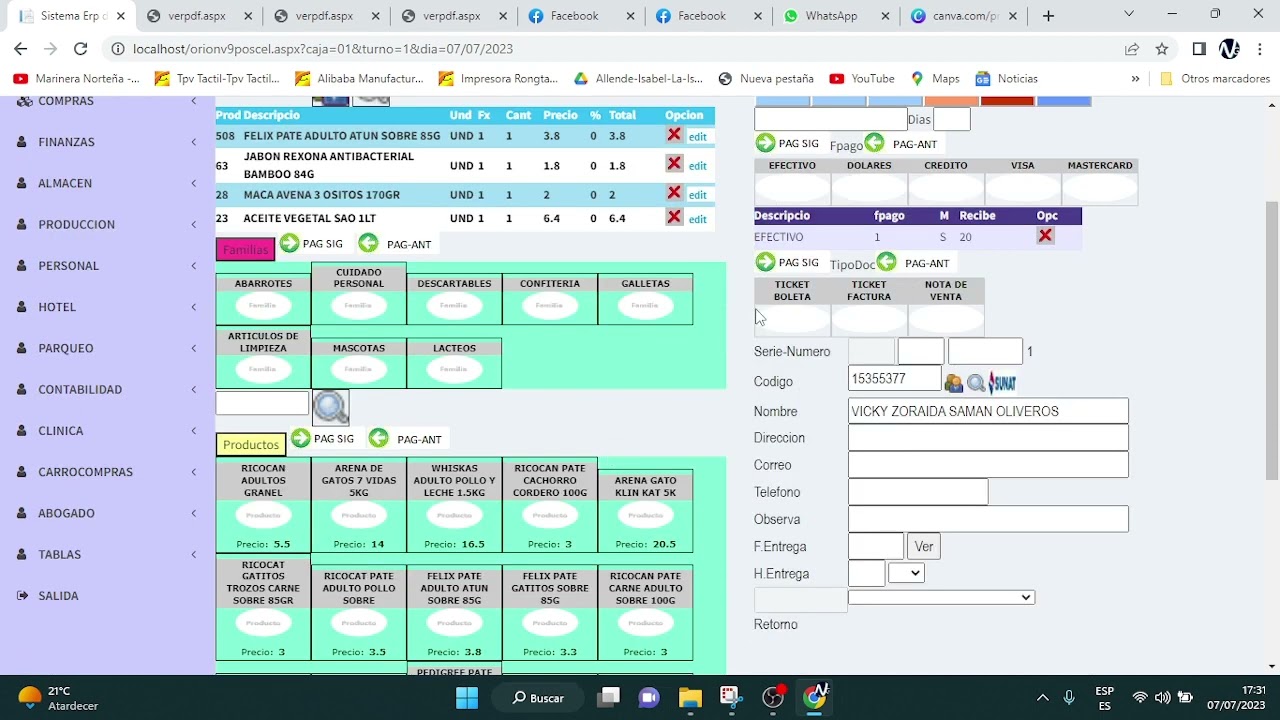
Task: Next page arrow beside TipoDoc
Action: point(765,262)
